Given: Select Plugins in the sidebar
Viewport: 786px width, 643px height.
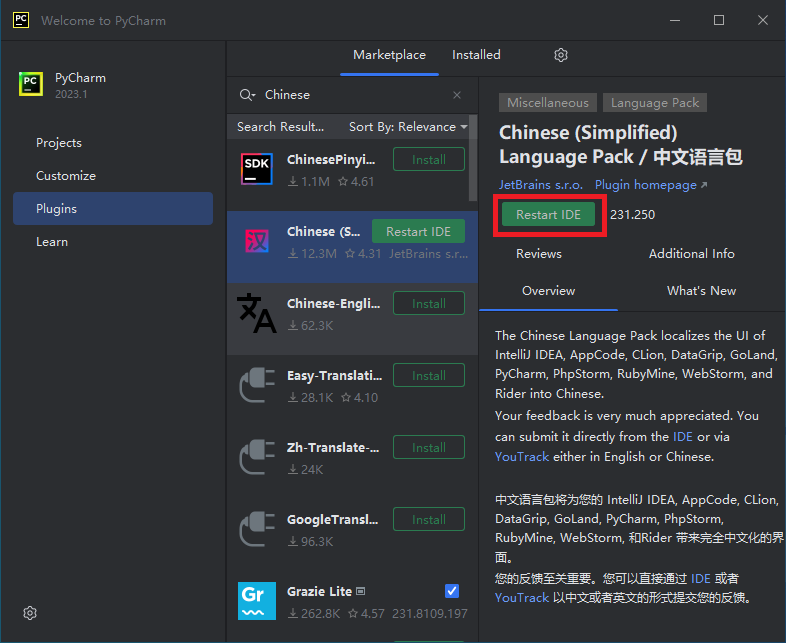Looking at the screenshot, I should coord(113,208).
